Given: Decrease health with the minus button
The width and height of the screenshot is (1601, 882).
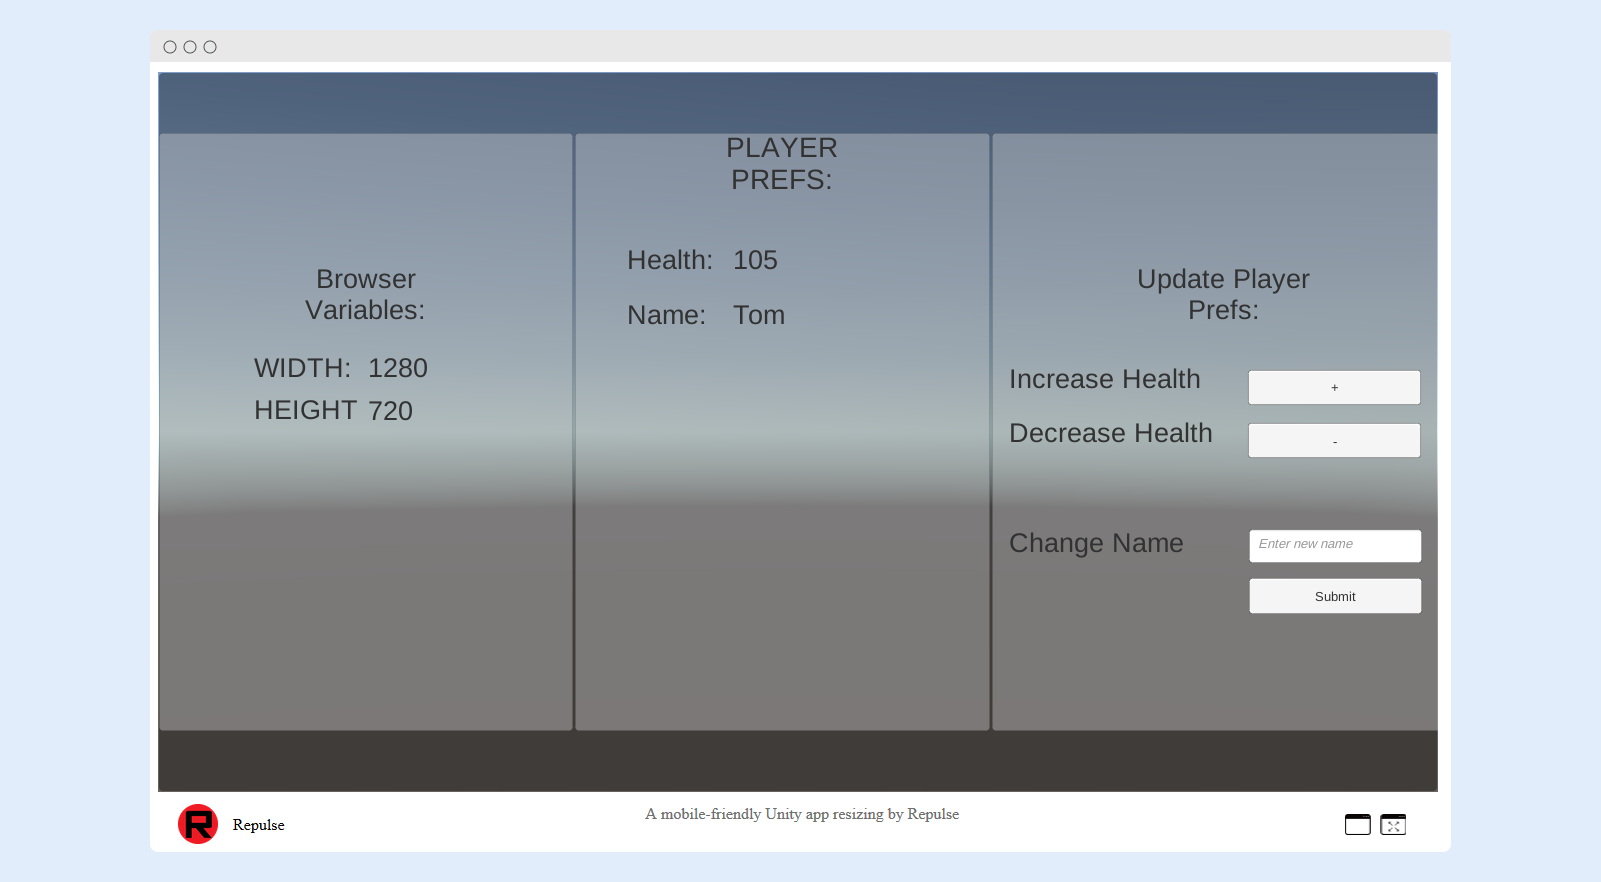Looking at the screenshot, I should [1334, 440].
